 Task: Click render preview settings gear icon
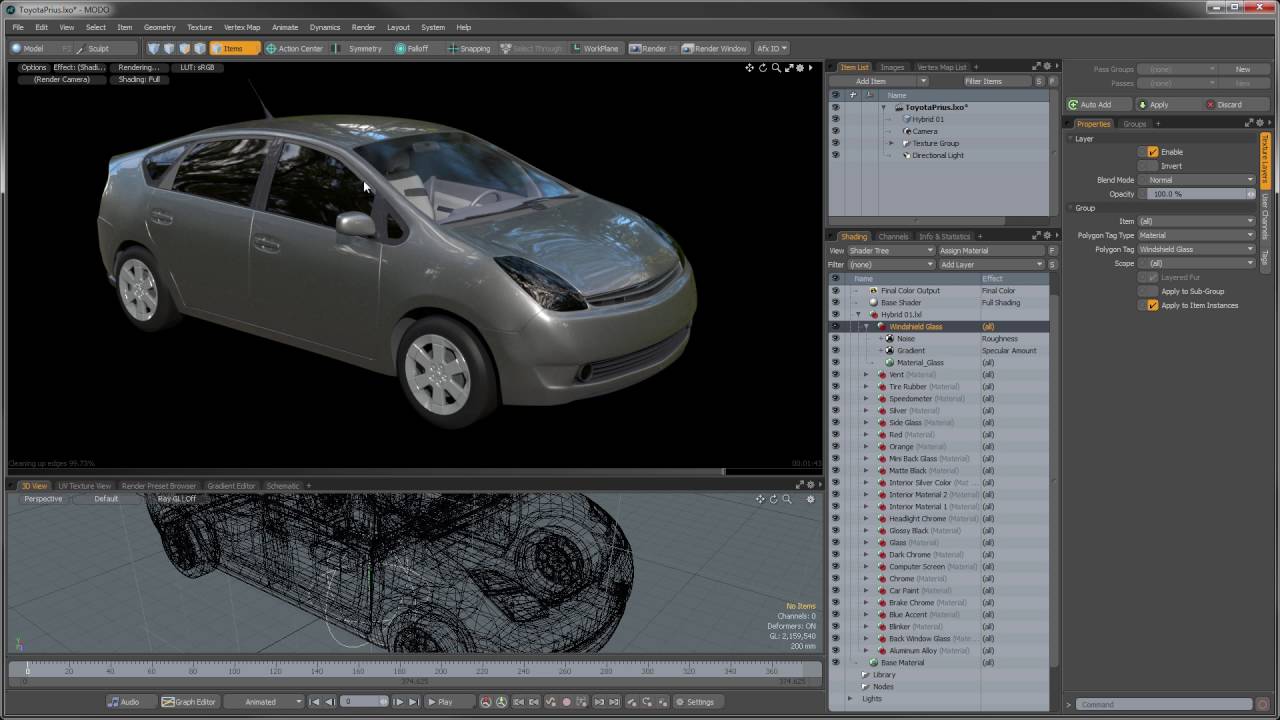pyautogui.click(x=800, y=68)
